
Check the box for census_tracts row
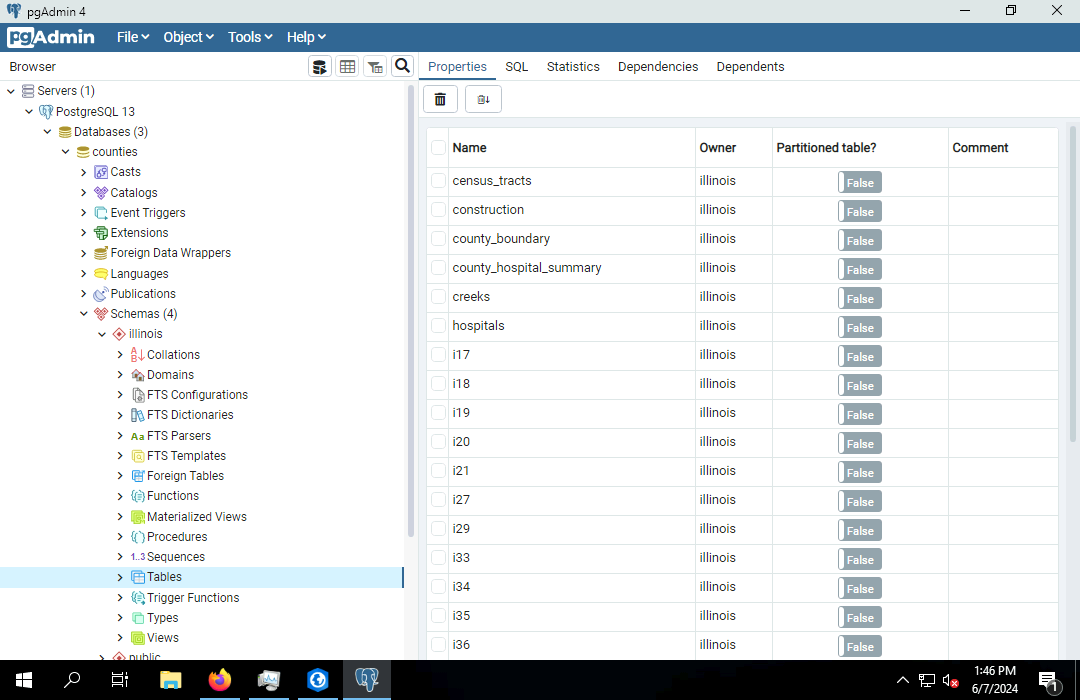(x=438, y=181)
